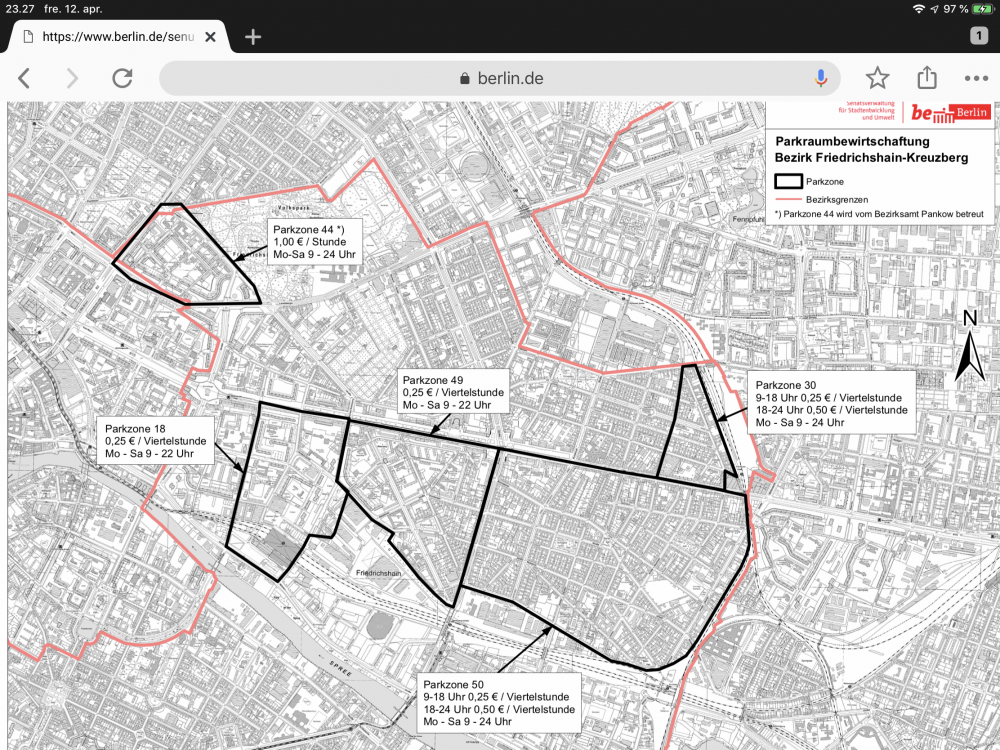Bookmark this page with the star
Image resolution: width=1000 pixels, height=750 pixels.
[877, 78]
